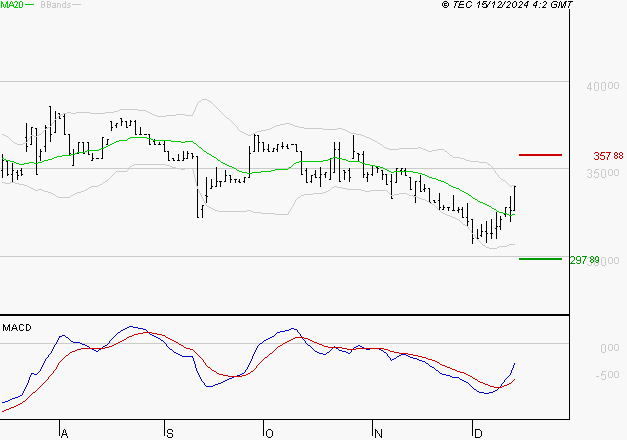Viewport: 627px width, 440px height.
Task: Click the red 357.88 price label
Action: (608, 156)
